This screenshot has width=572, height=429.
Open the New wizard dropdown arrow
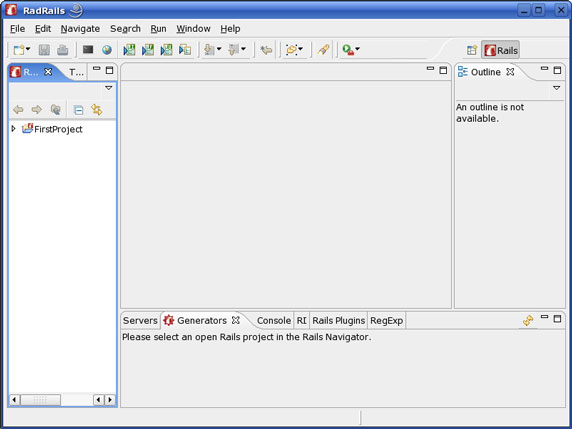tap(28, 49)
